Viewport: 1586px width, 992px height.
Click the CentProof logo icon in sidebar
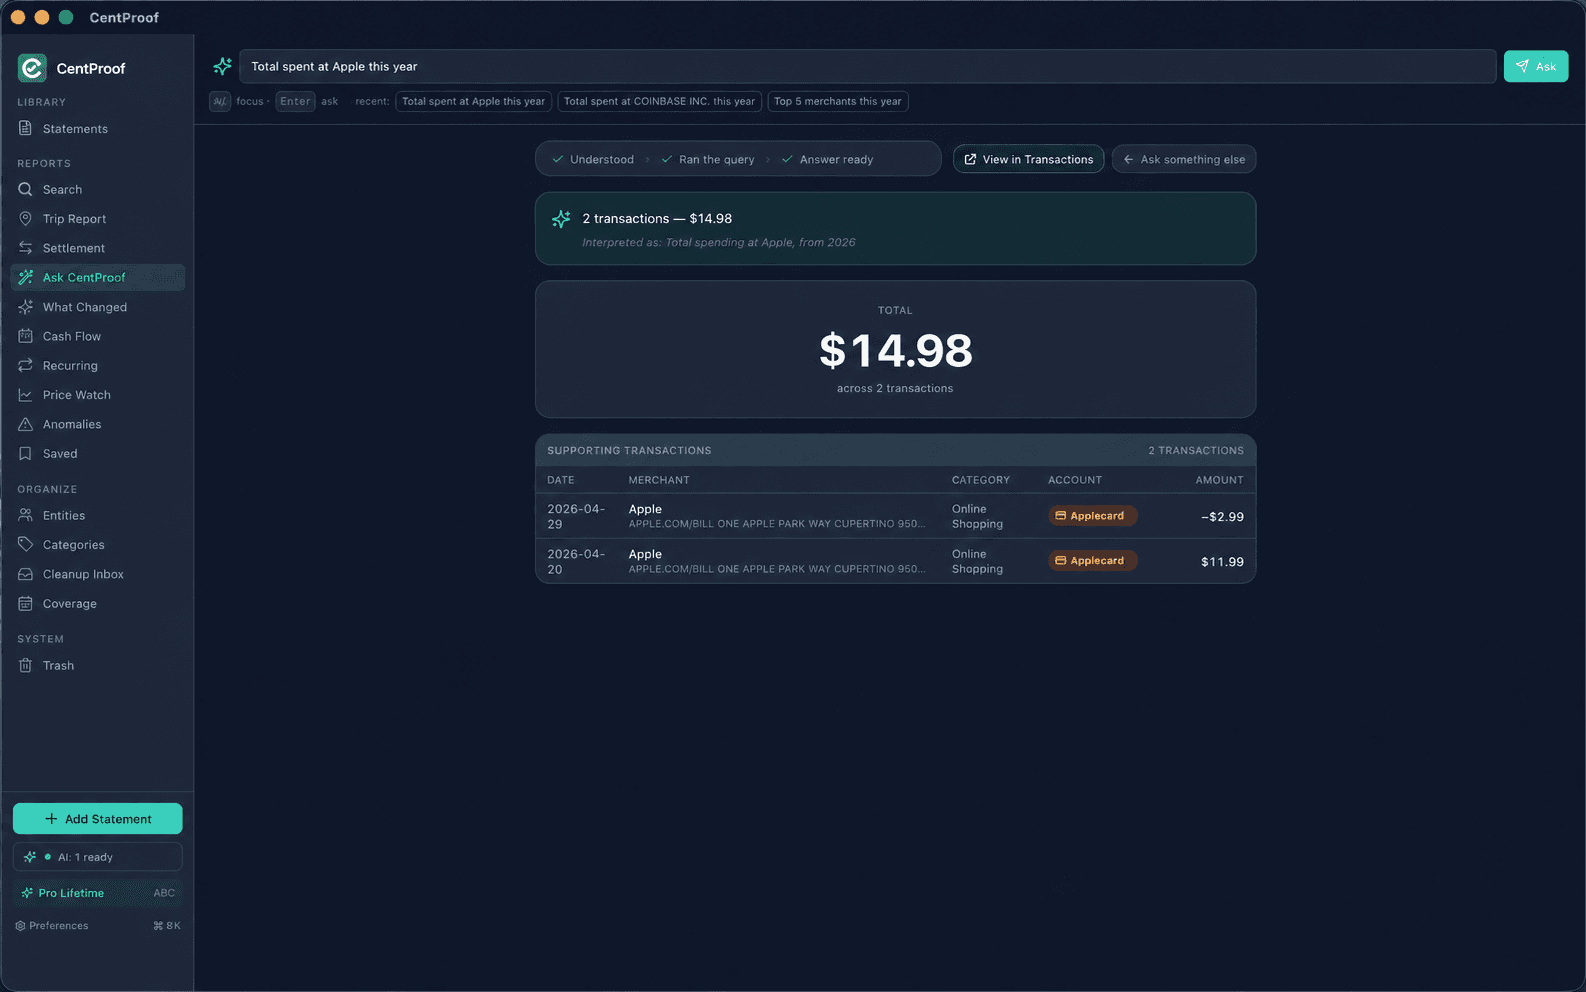[x=32, y=68]
